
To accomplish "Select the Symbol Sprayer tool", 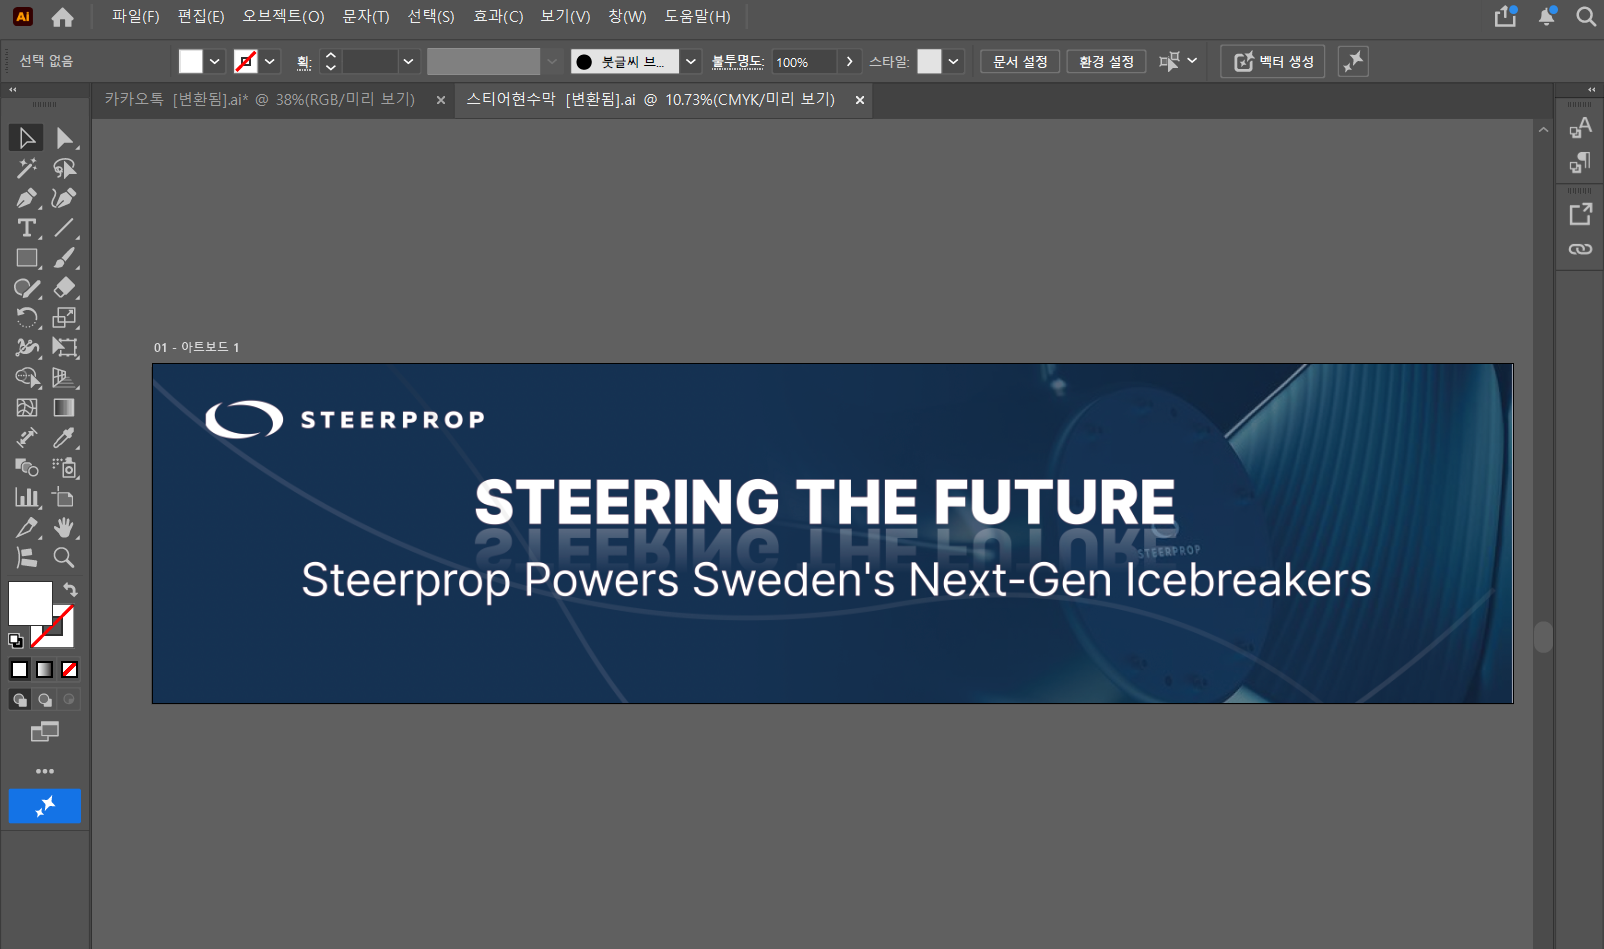I will pos(64,468).
